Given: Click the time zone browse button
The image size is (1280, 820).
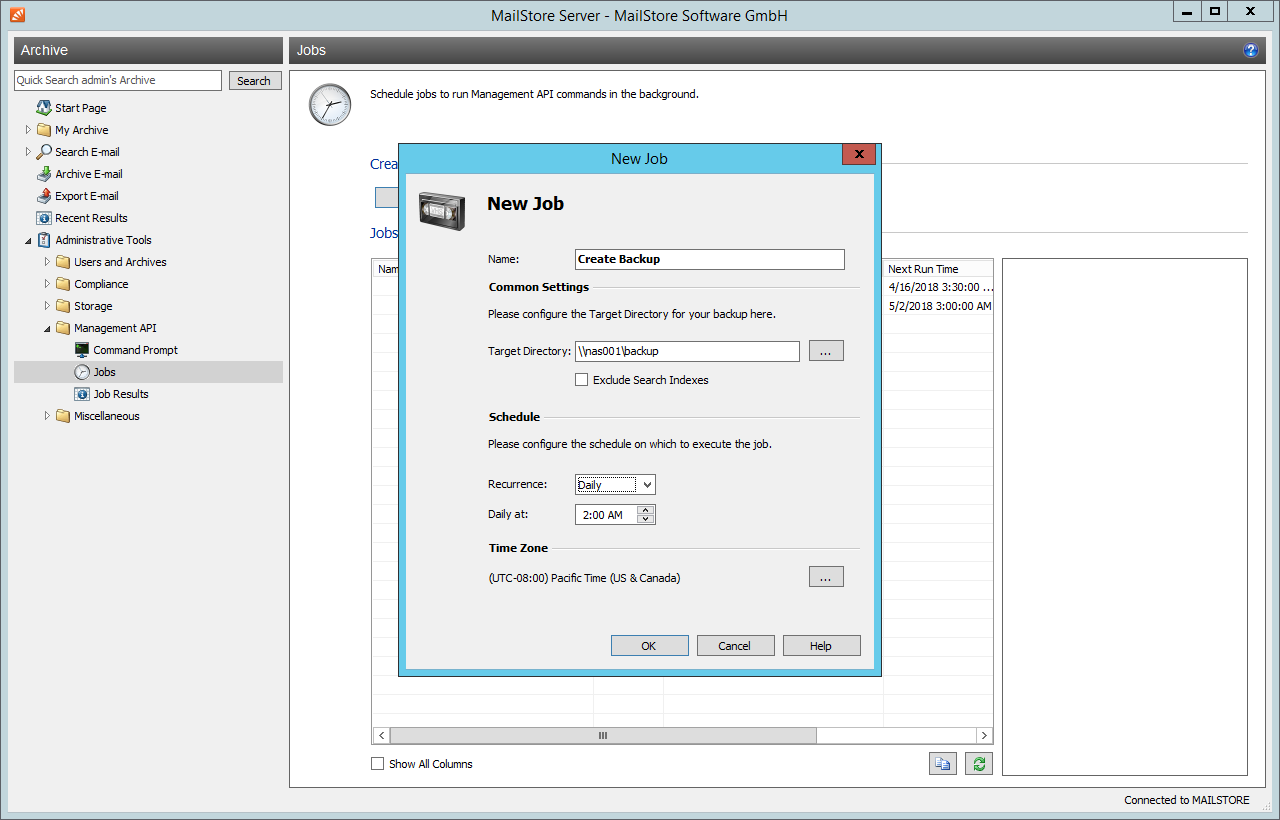Looking at the screenshot, I should pos(826,577).
